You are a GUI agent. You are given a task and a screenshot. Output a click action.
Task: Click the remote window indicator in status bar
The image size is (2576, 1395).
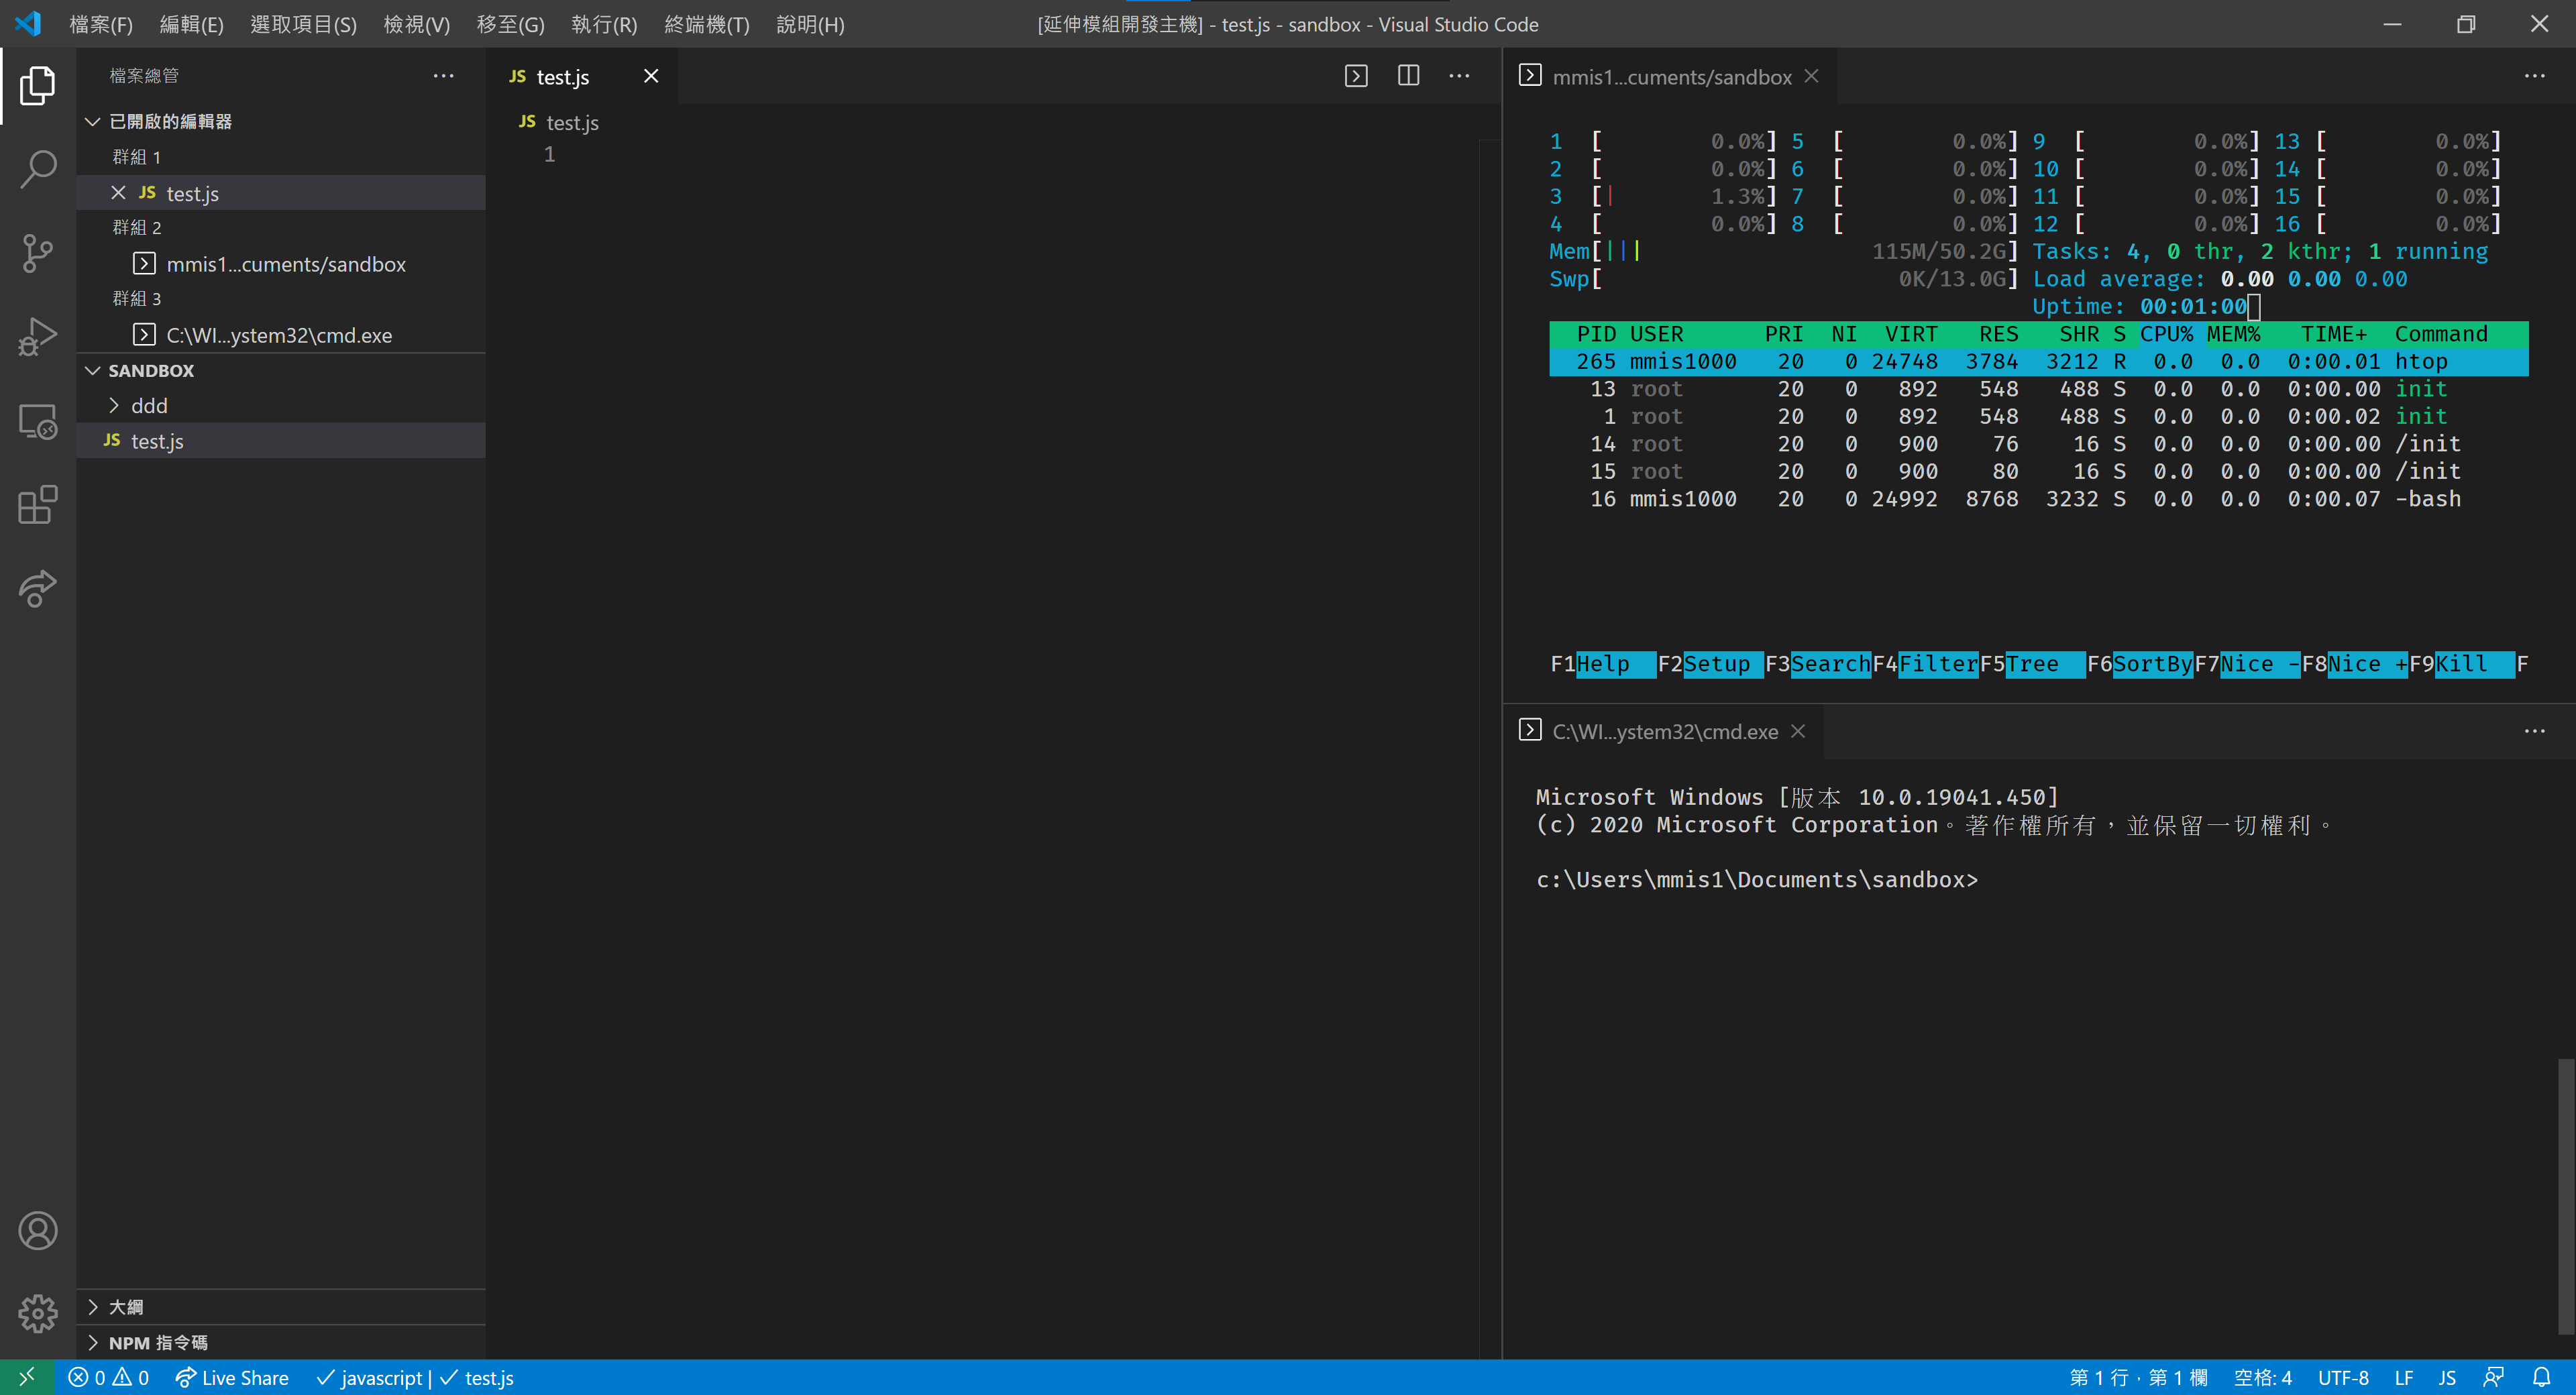coord(27,1377)
